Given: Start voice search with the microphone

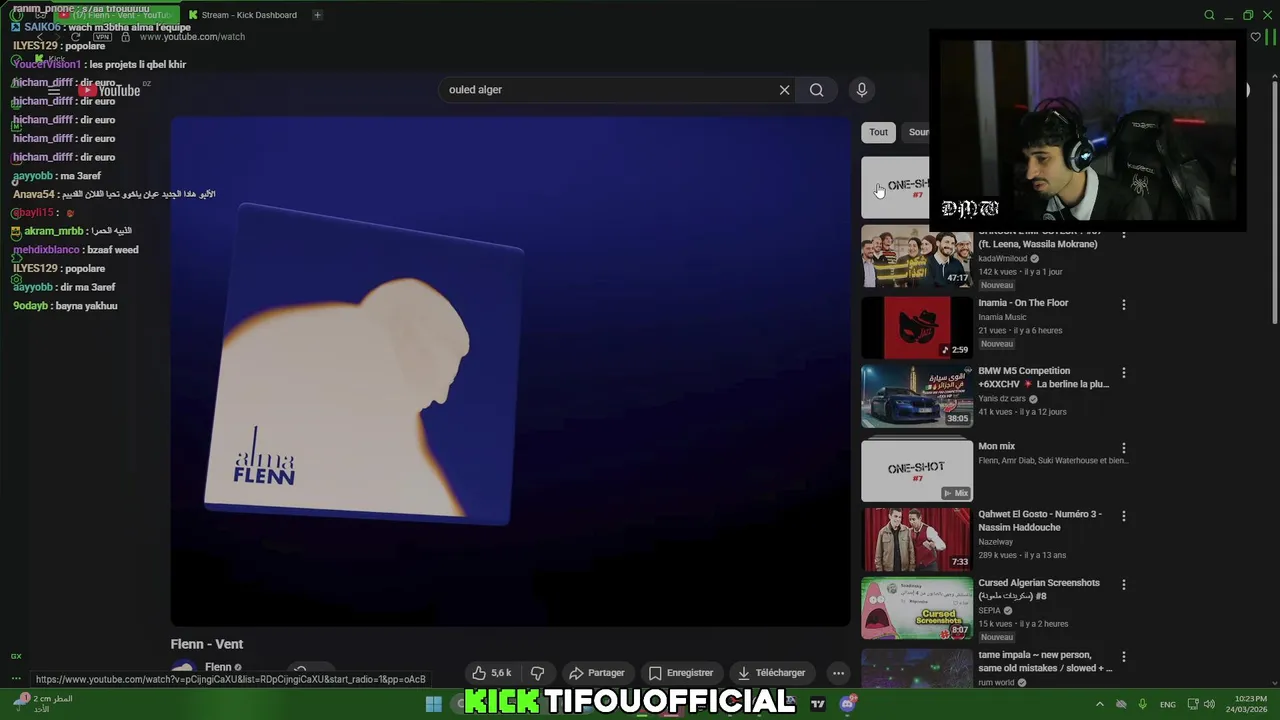Looking at the screenshot, I should tap(861, 90).
